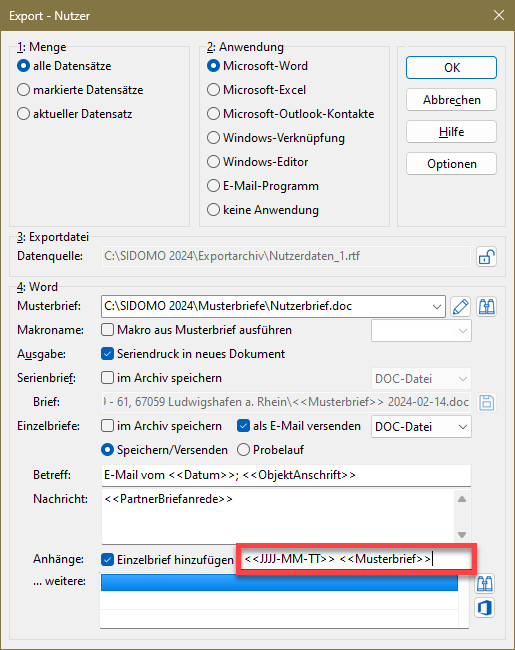Viewport: 515px width, 650px height.
Task: Uncheck Seriendruck in neues Dokument
Action: point(107,354)
